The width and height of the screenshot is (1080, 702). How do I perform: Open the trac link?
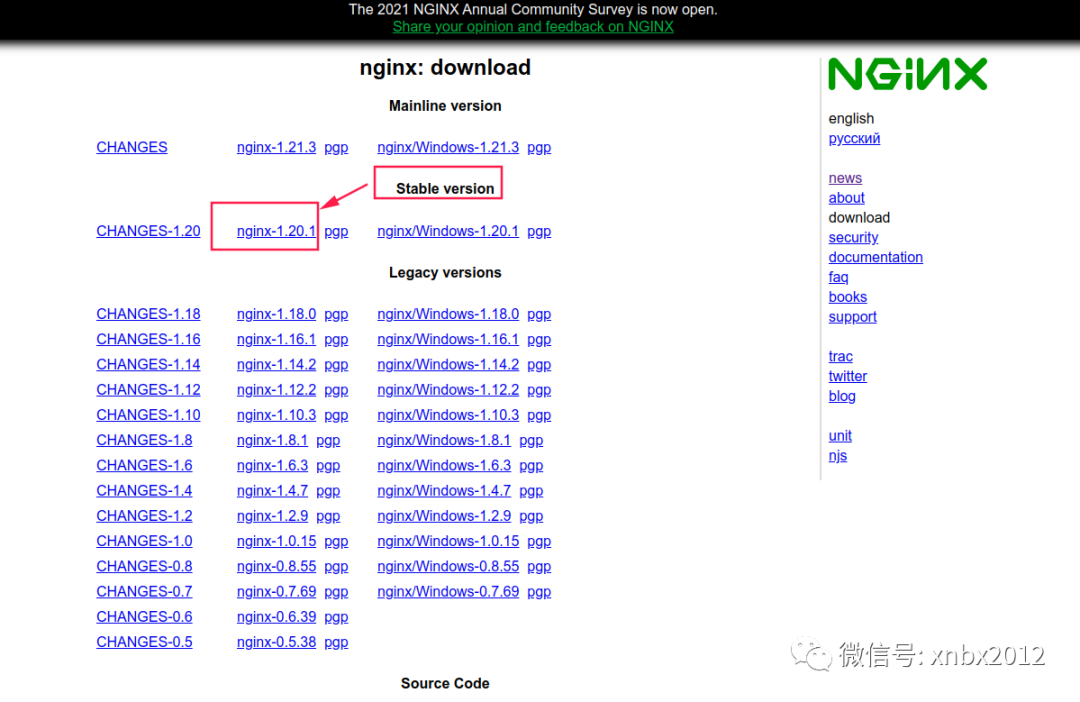pos(840,356)
